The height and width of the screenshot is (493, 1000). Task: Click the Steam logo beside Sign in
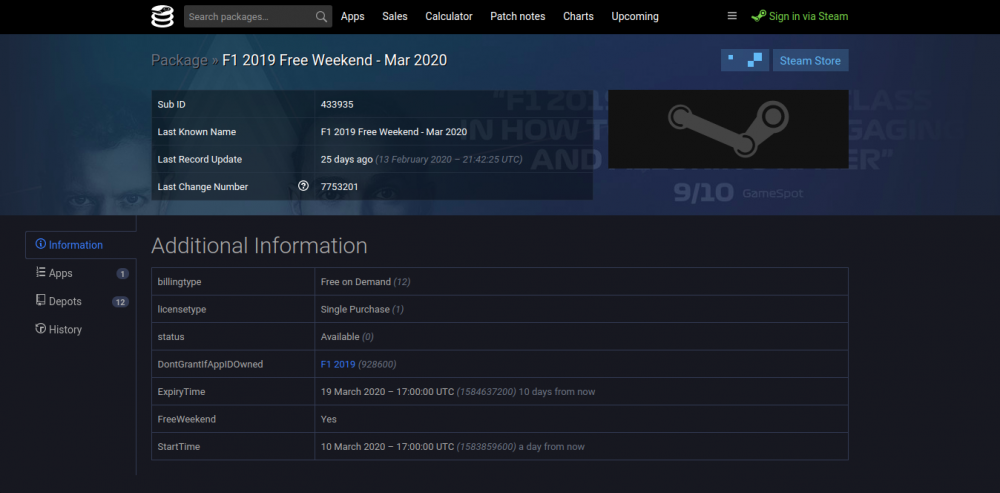(759, 17)
